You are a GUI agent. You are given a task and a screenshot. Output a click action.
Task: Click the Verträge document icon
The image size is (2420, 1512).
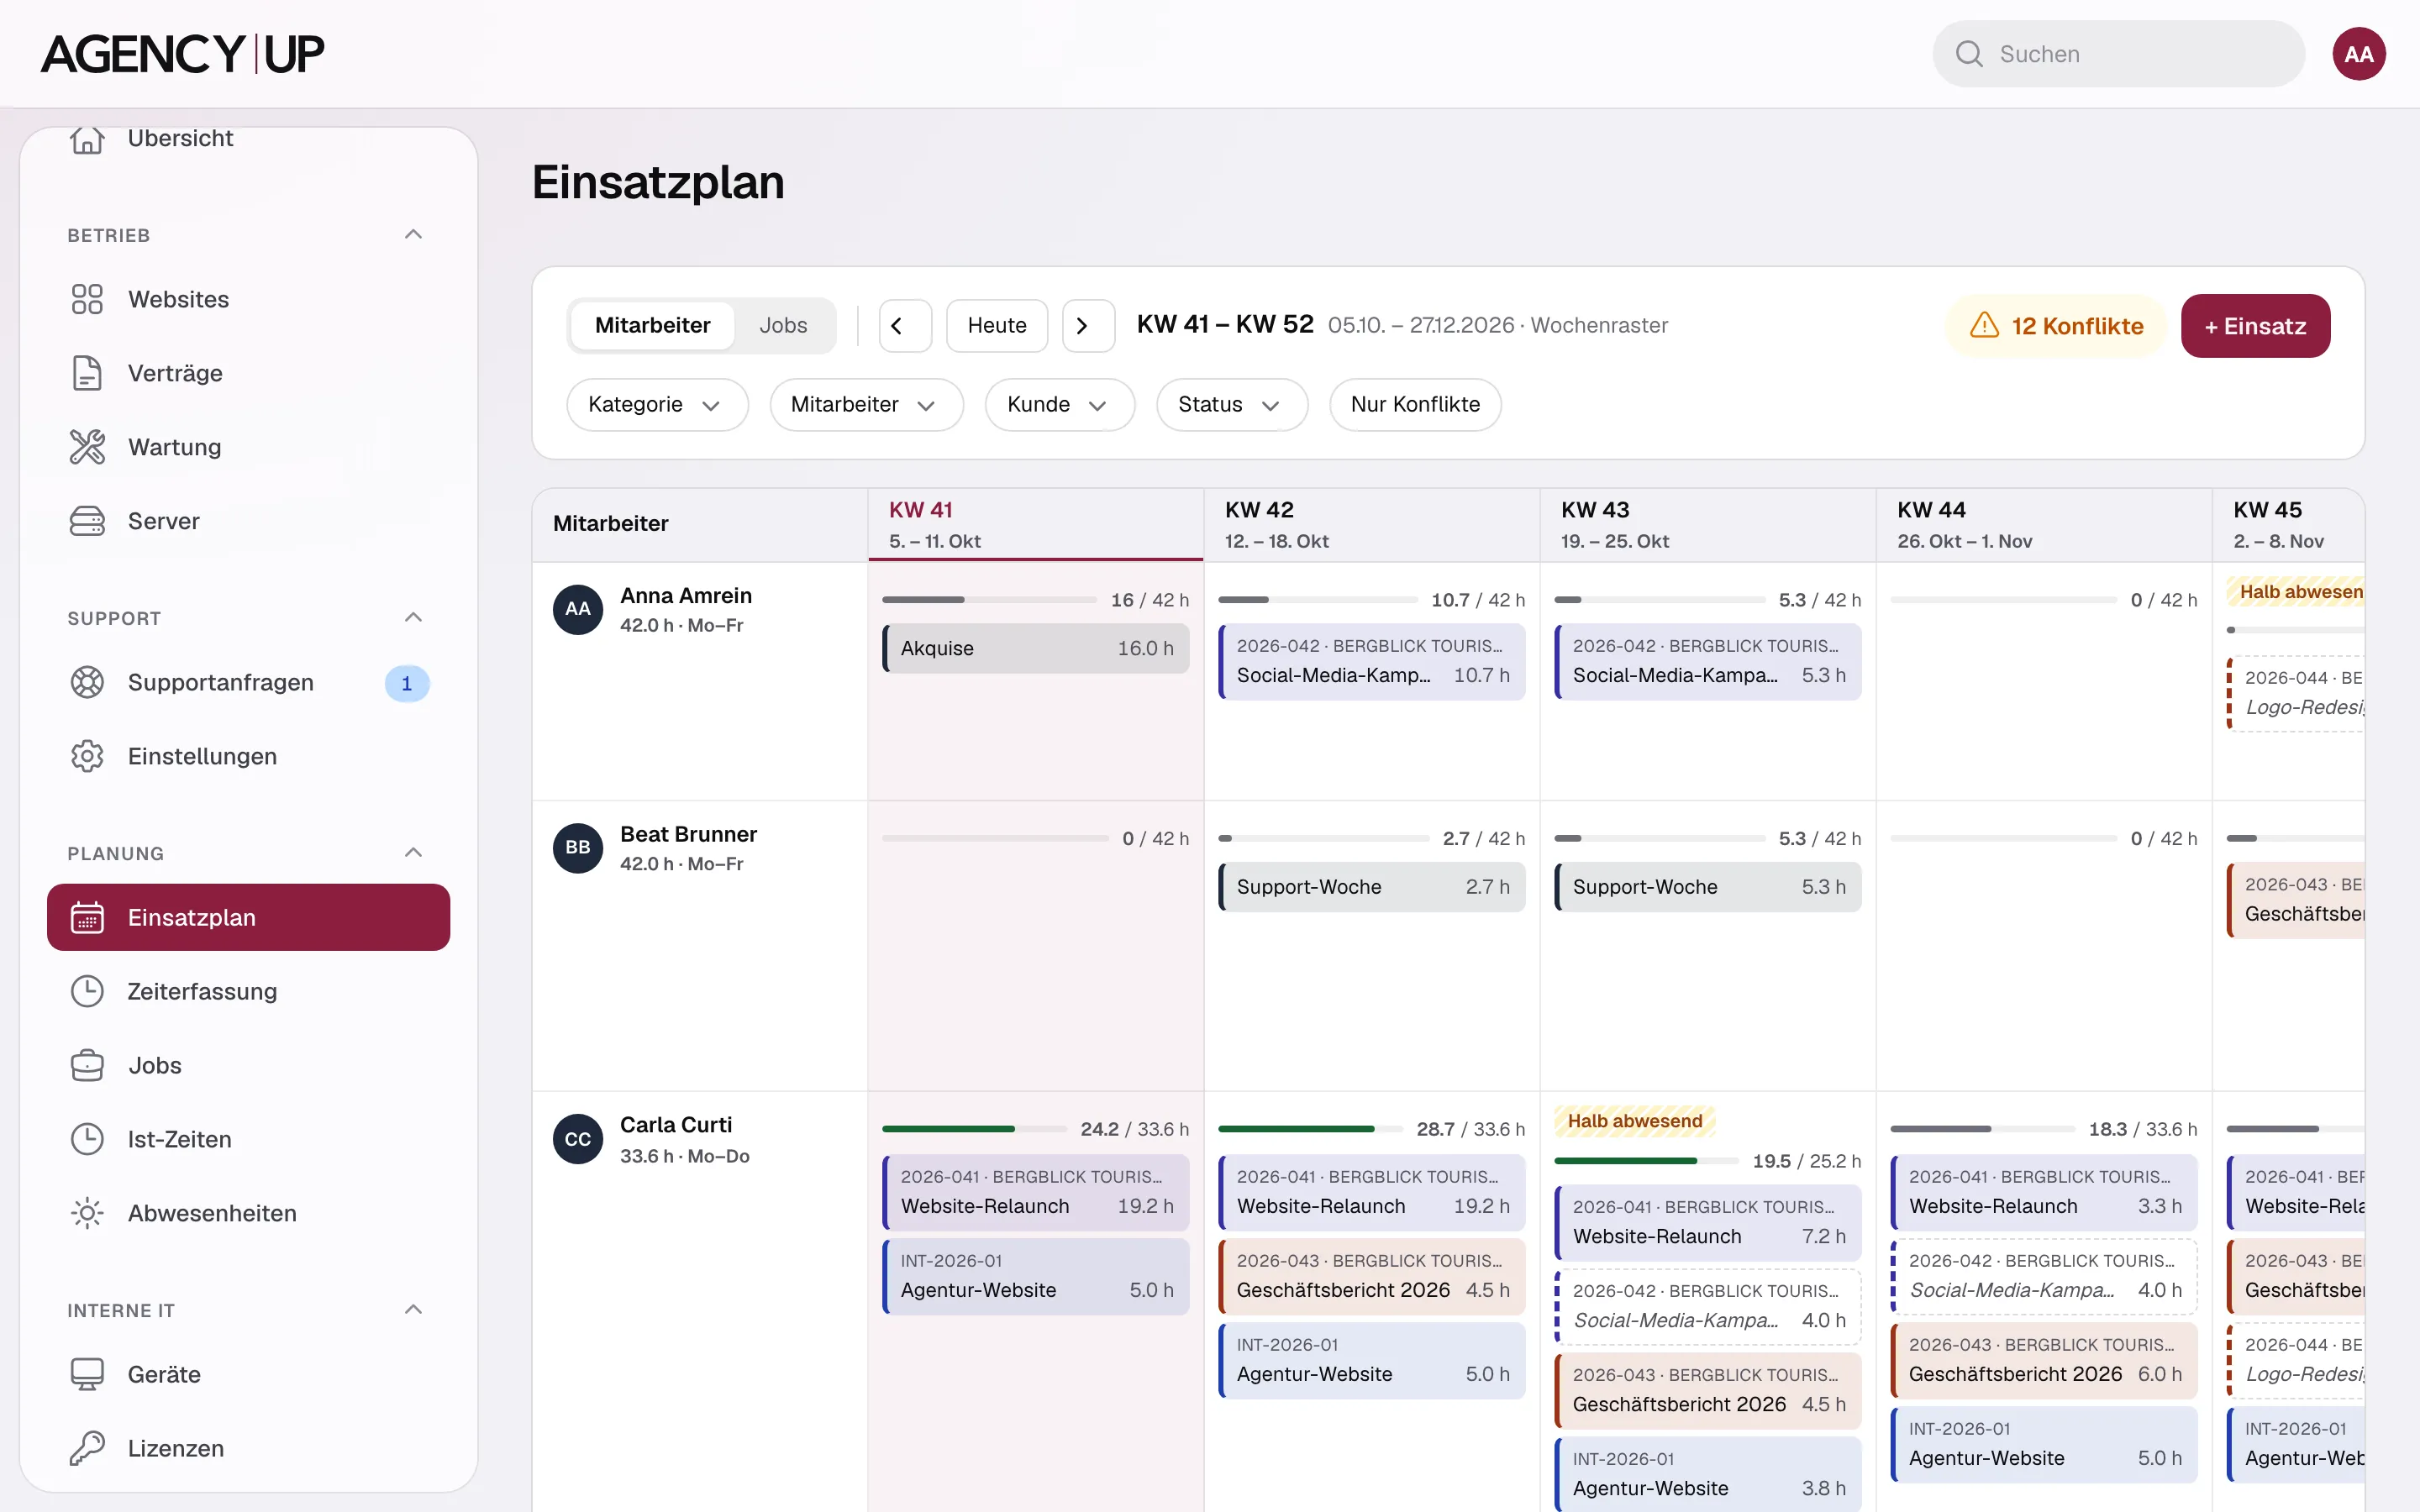click(87, 373)
